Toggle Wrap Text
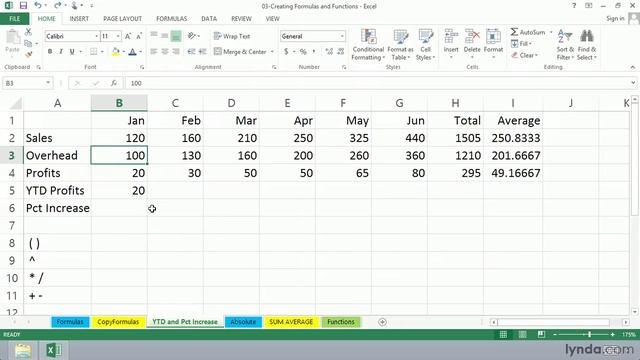Viewport: 640px width, 360px height. (232, 36)
